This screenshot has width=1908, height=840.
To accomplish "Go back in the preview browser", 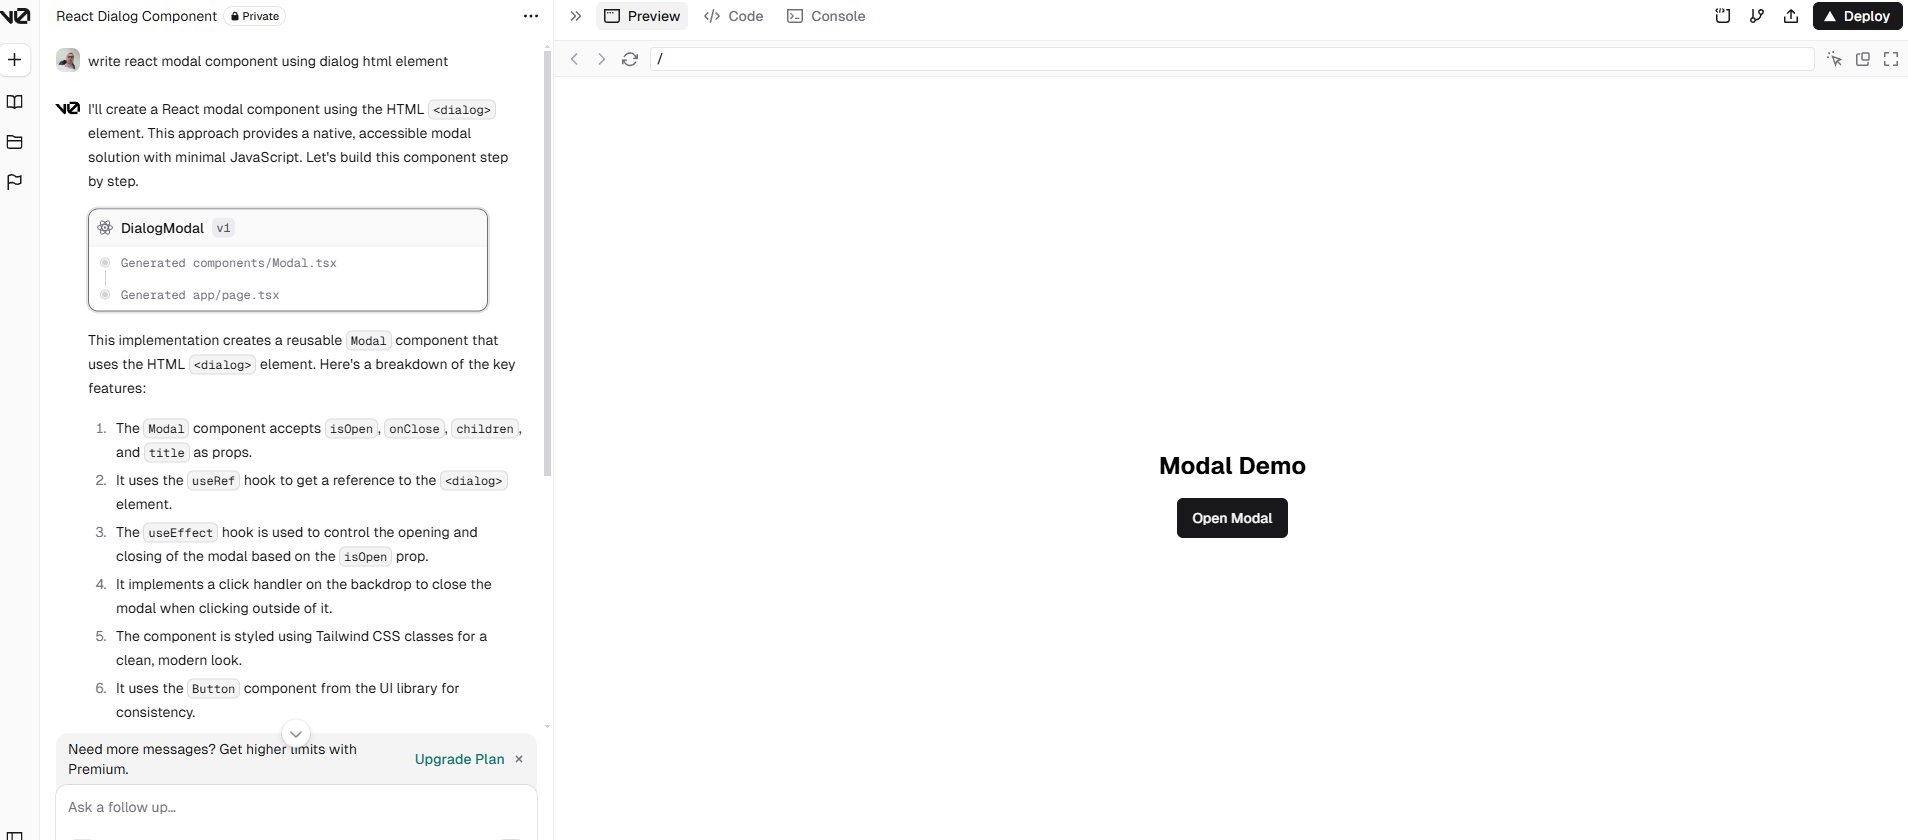I will point(574,59).
